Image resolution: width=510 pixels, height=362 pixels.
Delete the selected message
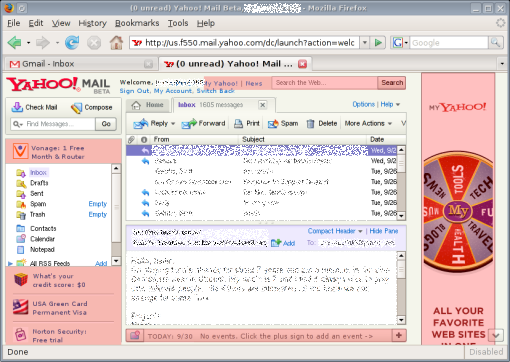coord(322,123)
